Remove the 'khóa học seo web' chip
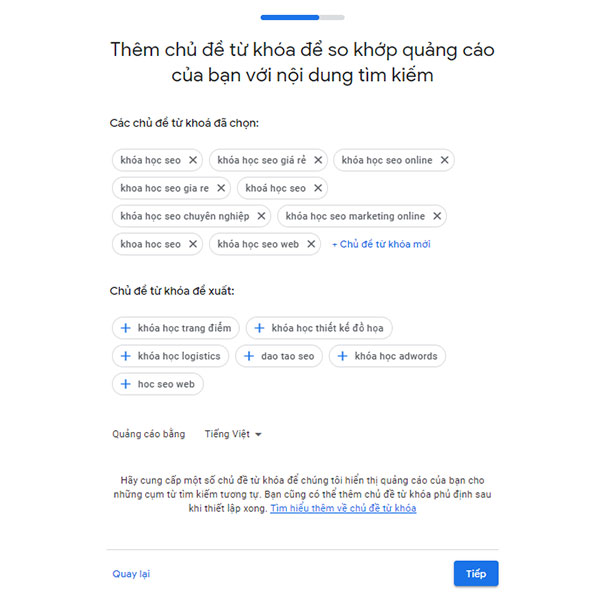This screenshot has width=600, height=600. 311,244
